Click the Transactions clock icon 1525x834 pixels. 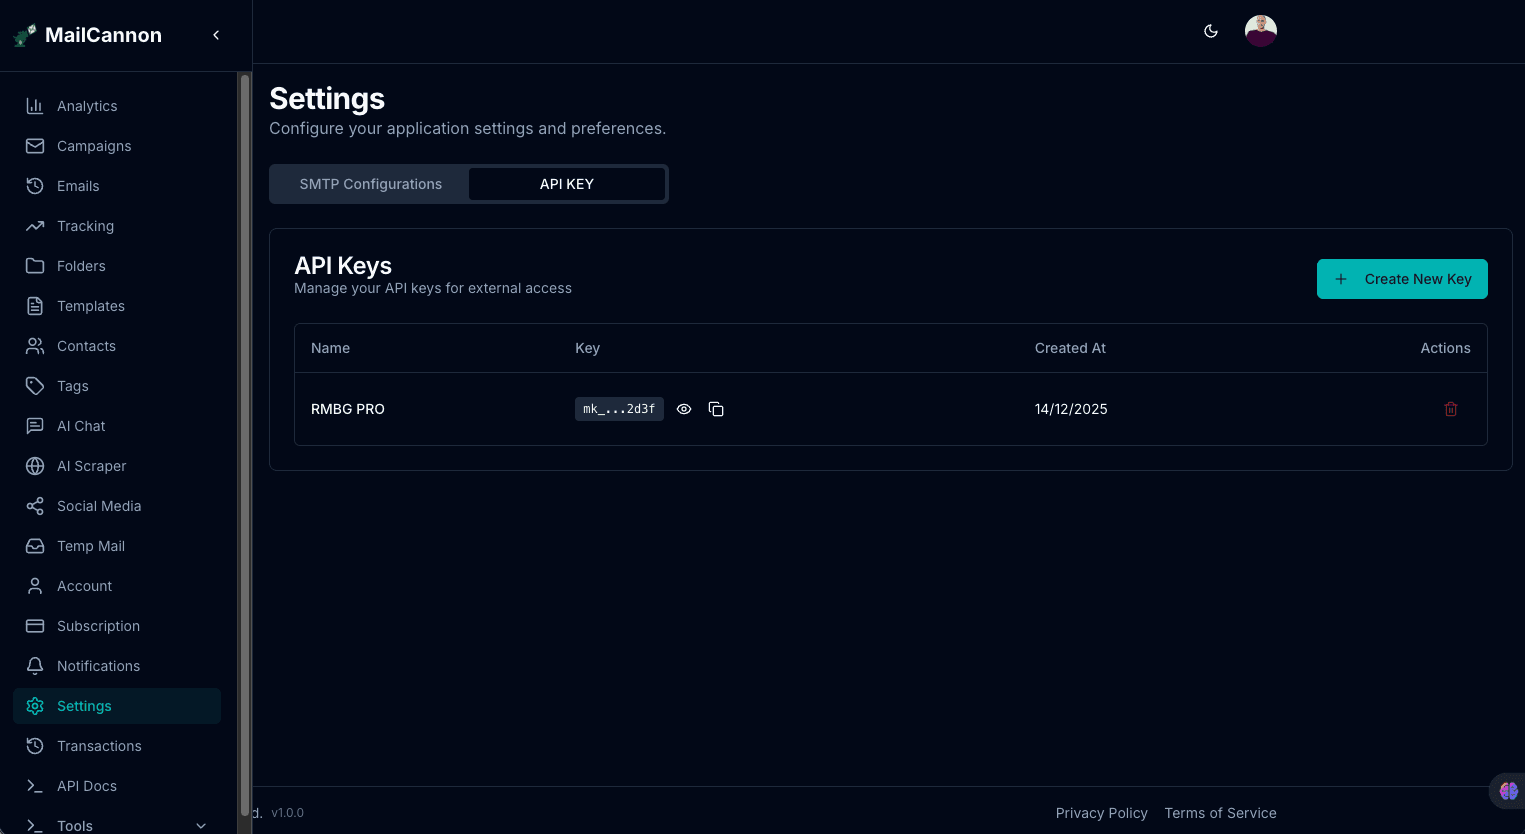[35, 746]
